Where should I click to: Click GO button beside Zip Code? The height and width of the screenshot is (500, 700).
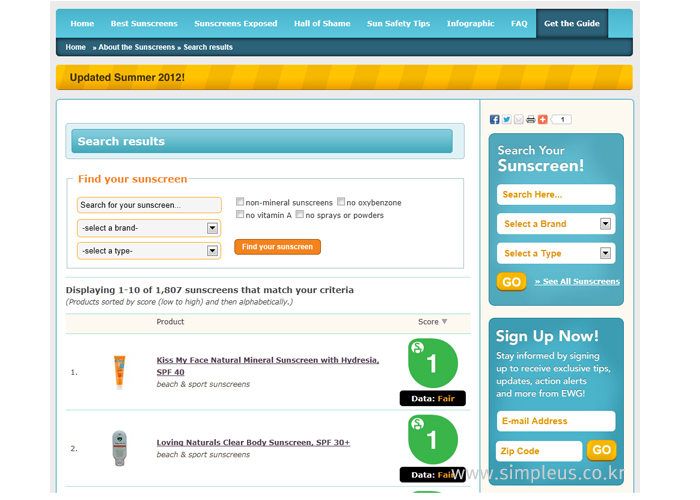[601, 450]
